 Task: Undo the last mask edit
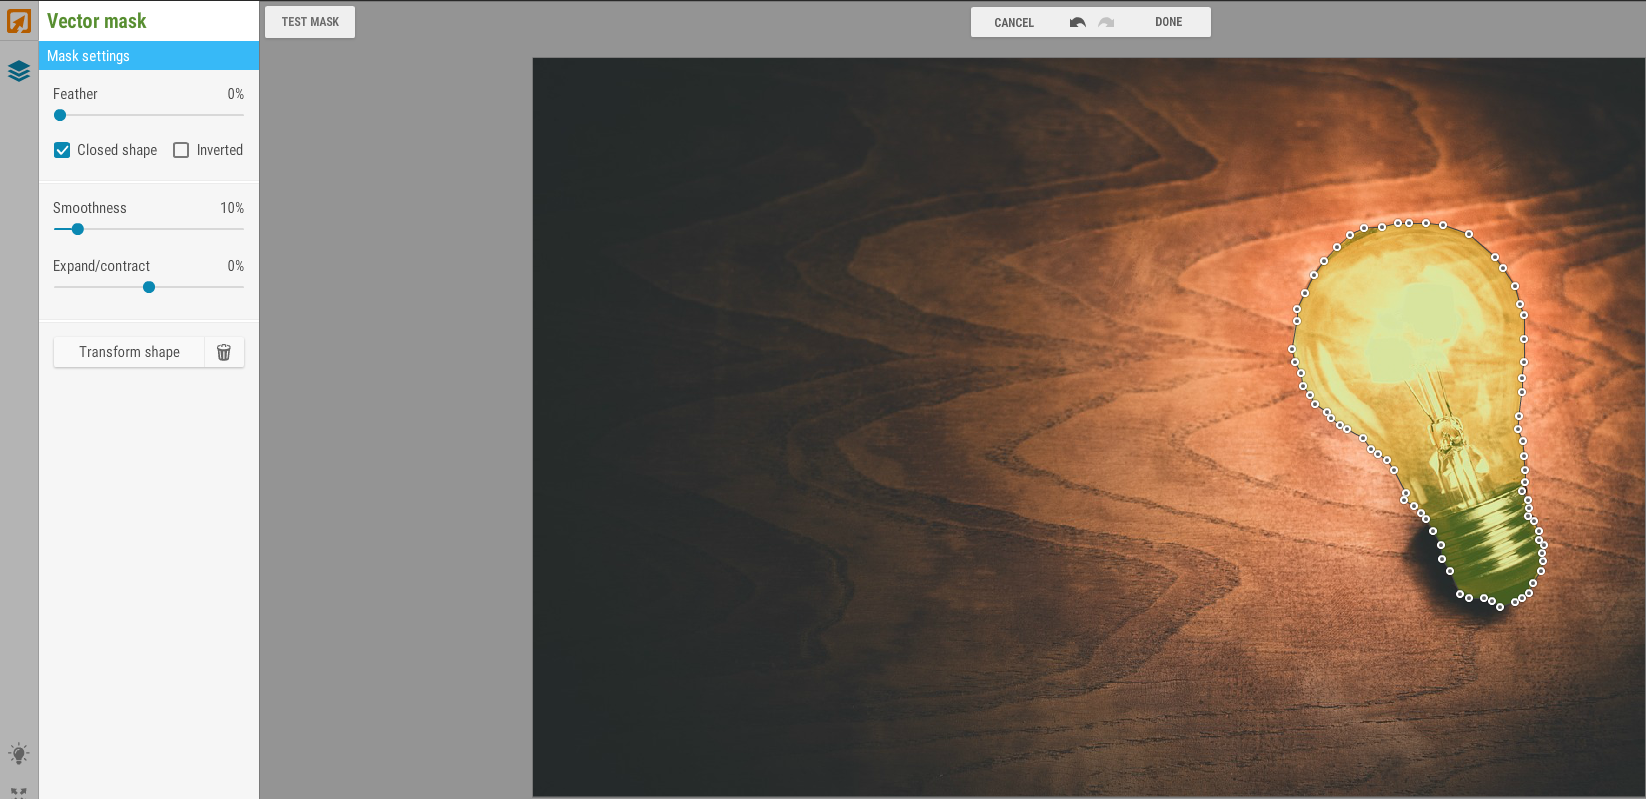(x=1077, y=22)
